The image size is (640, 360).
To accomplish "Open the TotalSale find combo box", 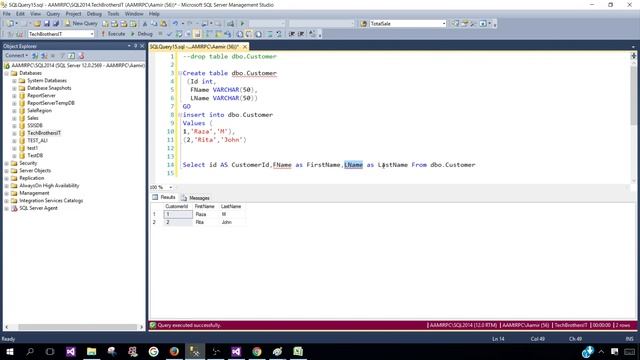I will click(408, 24).
